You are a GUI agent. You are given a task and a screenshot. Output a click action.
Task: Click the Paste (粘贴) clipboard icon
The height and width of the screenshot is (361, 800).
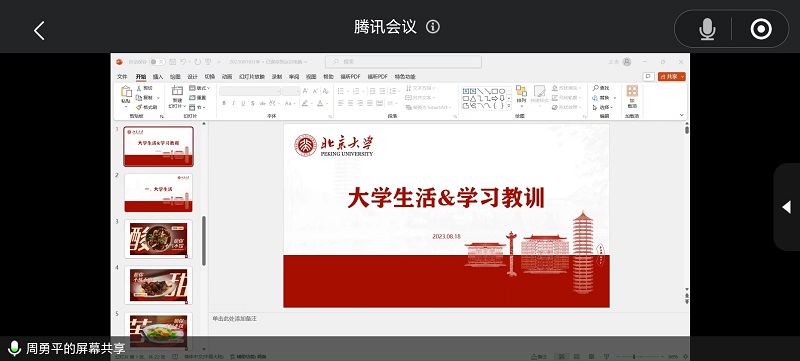coord(126,92)
